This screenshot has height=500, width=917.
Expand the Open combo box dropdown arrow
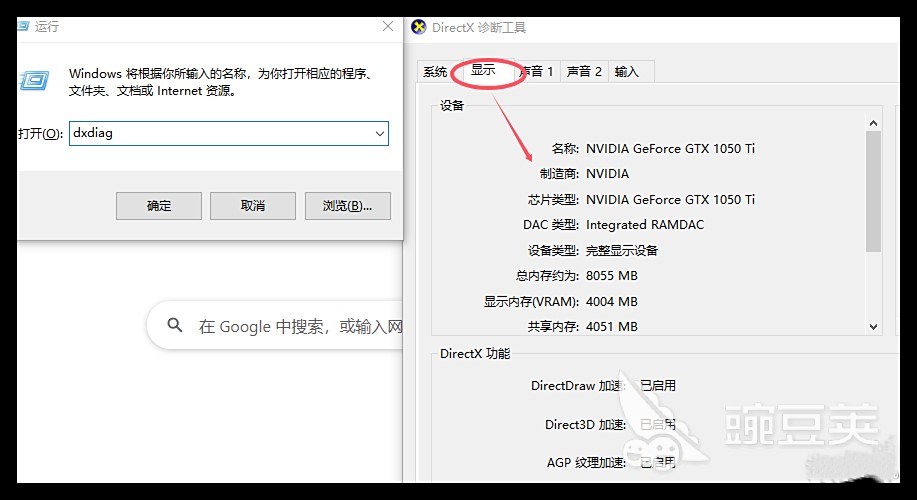[x=379, y=133]
